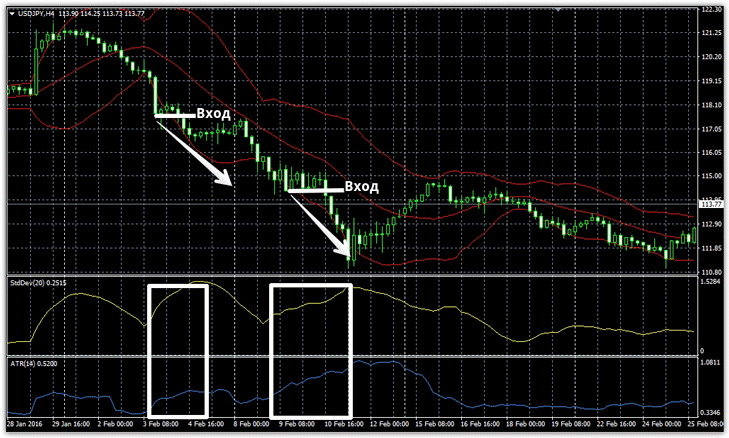This screenshot has height=438, width=729.
Task: Select the second 'Вход' text label
Action: click(361, 187)
